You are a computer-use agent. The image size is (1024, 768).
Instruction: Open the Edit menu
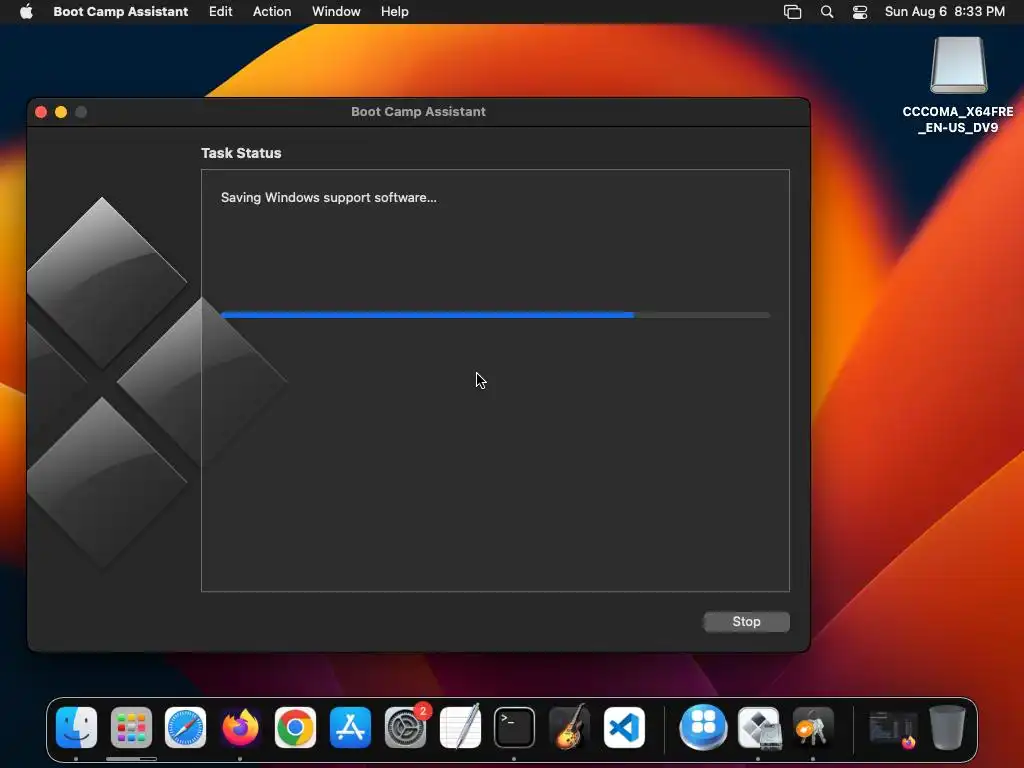pos(220,12)
